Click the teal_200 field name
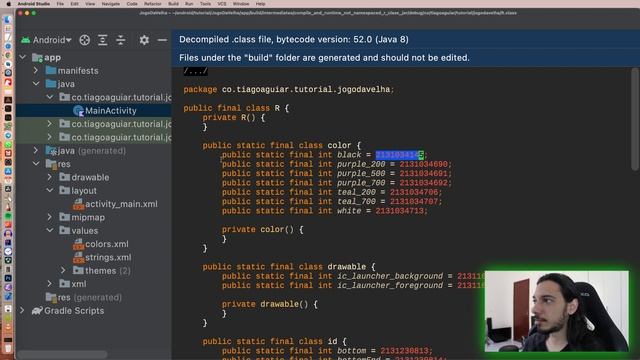 (356, 192)
